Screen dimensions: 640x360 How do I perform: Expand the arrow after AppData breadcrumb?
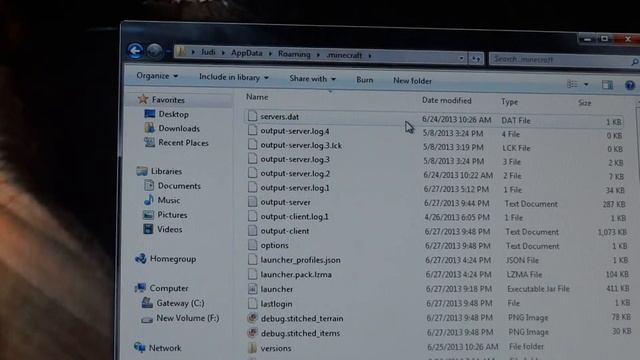tap(270, 53)
